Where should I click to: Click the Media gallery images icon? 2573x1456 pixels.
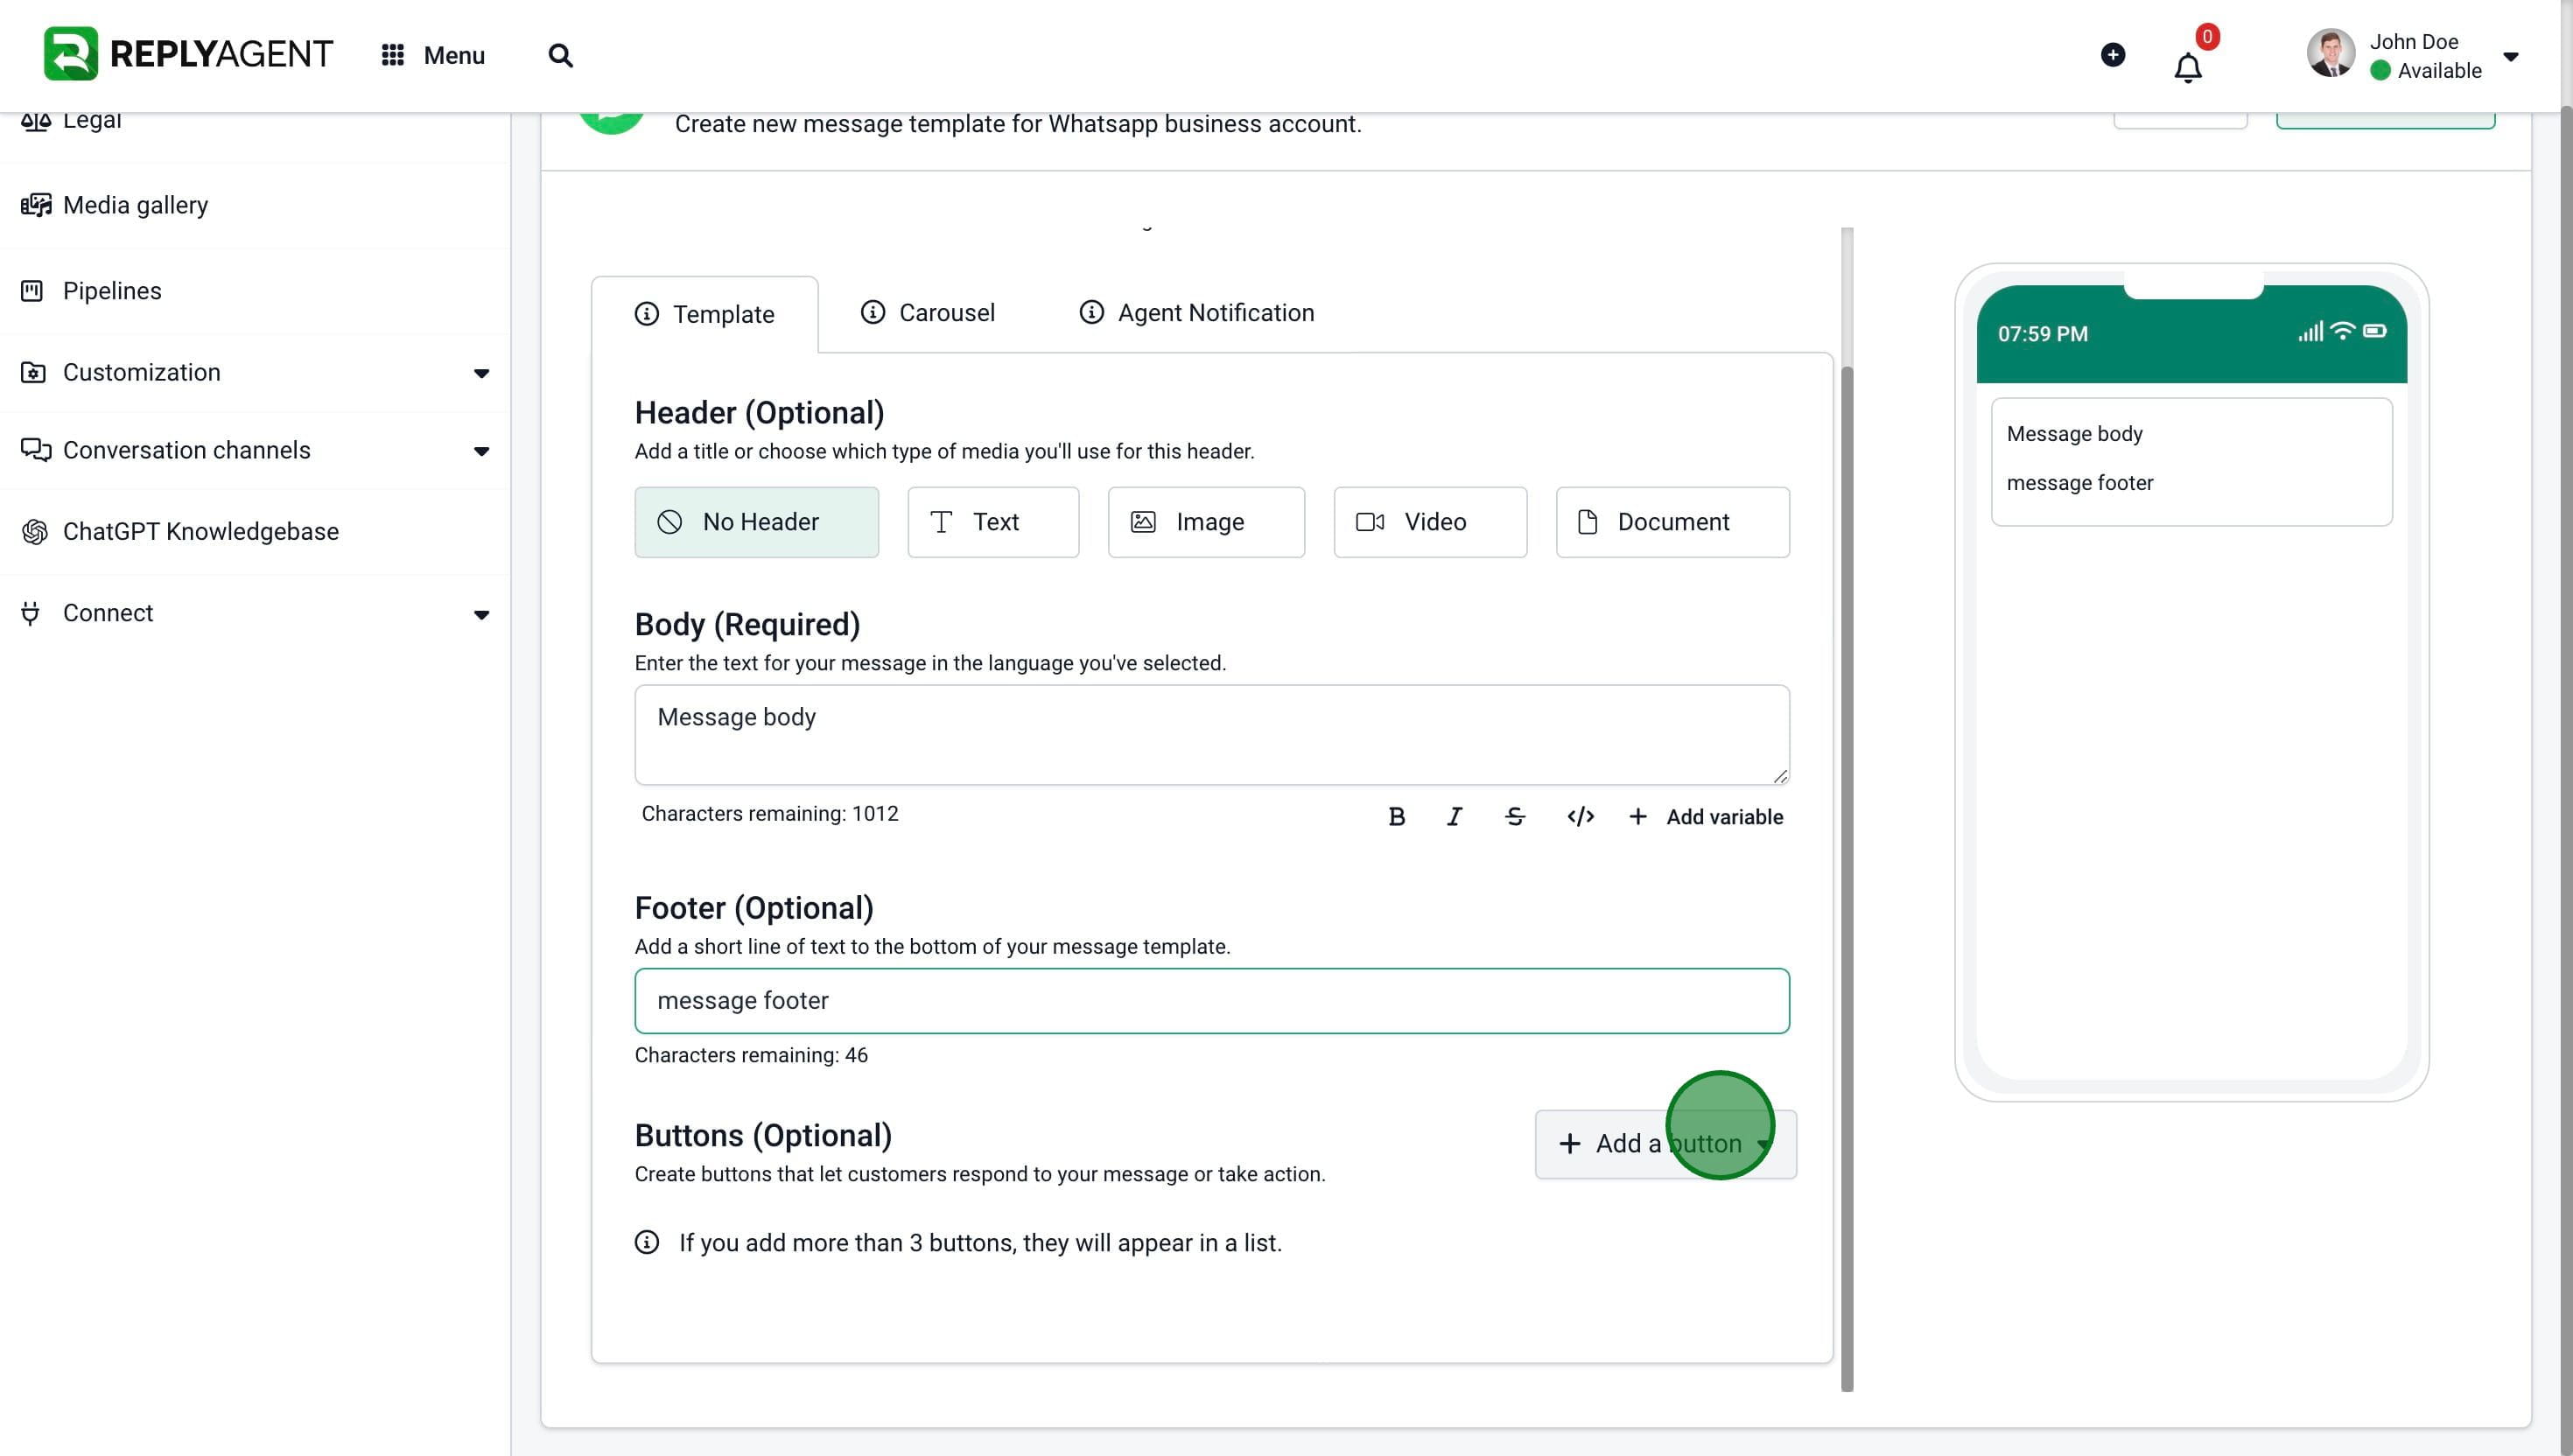click(x=36, y=205)
